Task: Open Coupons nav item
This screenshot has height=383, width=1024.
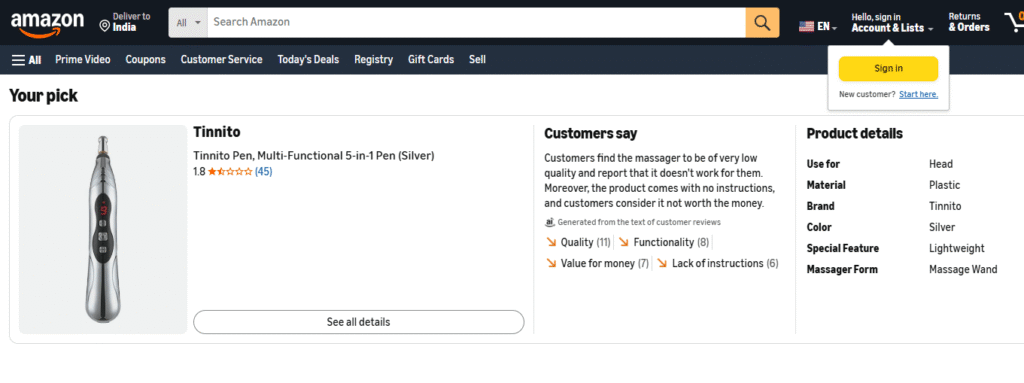Action: (x=146, y=59)
